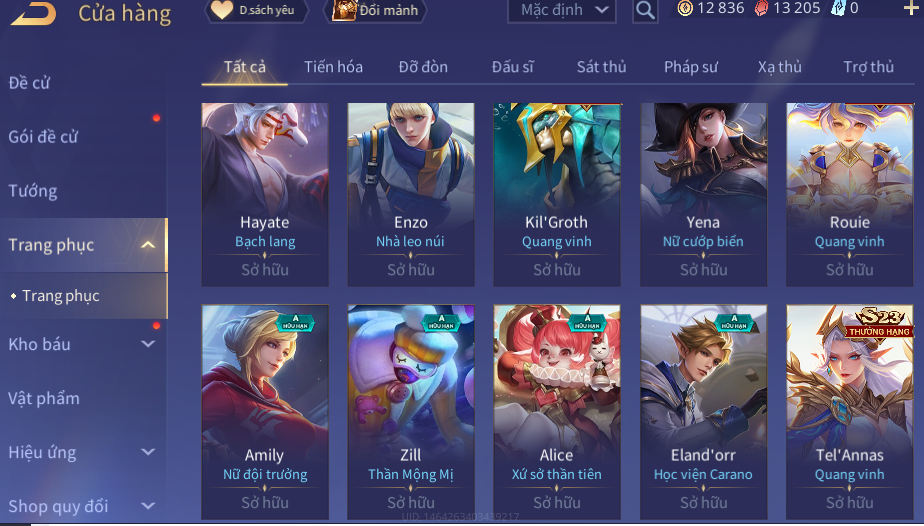Screen dimensions: 924x526
Task: Expand the Hiệu ứng sidebar section
Action: (x=148, y=452)
